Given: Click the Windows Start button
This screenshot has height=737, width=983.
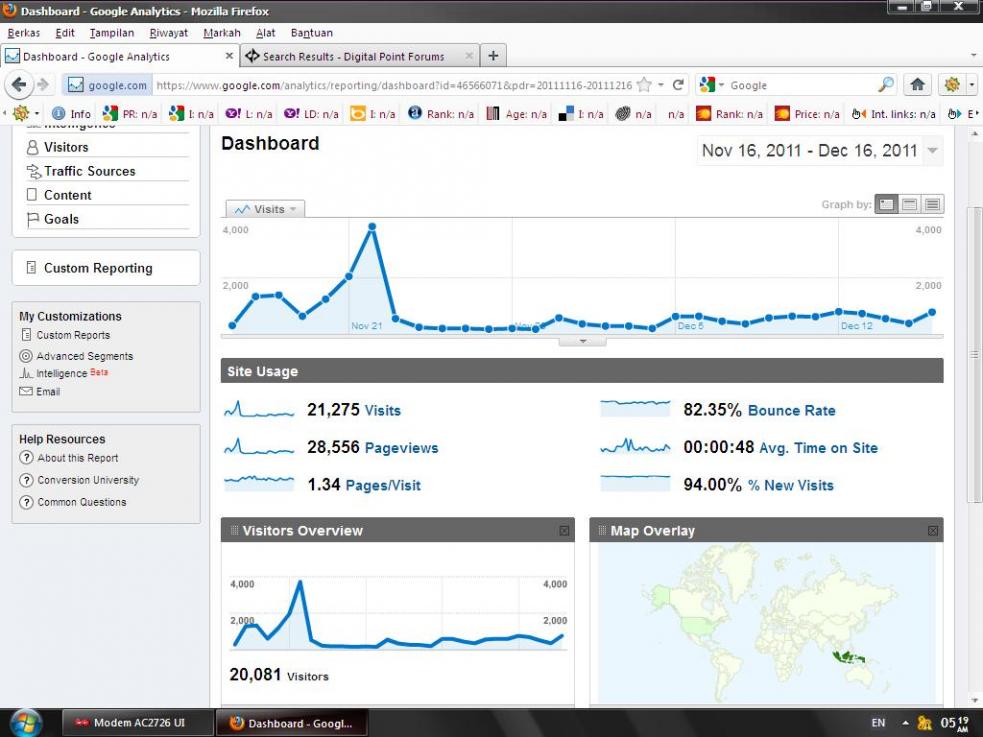Looking at the screenshot, I should pyautogui.click(x=26, y=723).
